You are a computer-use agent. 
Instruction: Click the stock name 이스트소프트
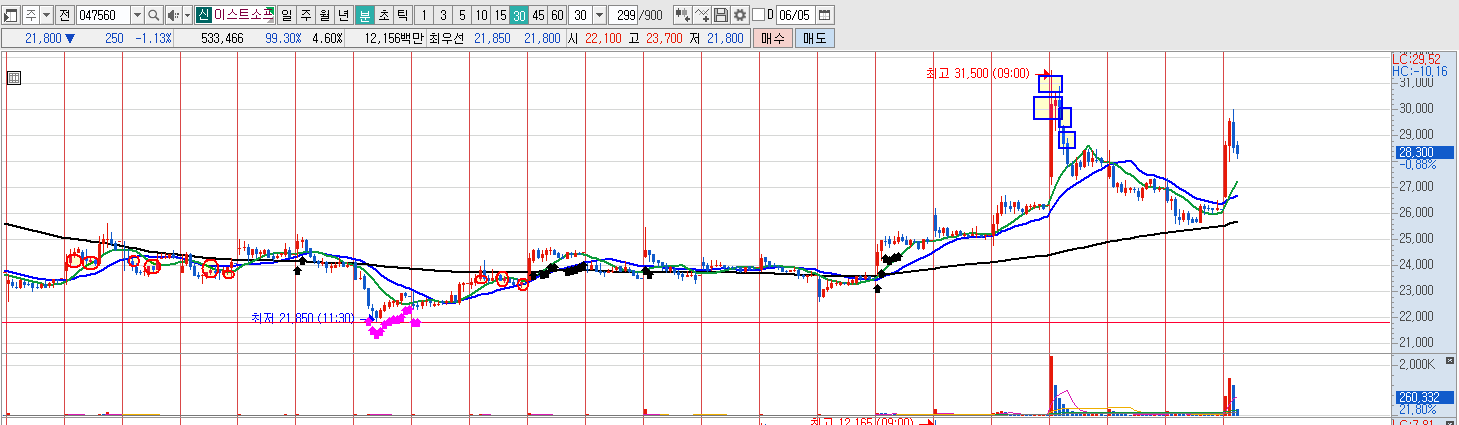pos(243,15)
